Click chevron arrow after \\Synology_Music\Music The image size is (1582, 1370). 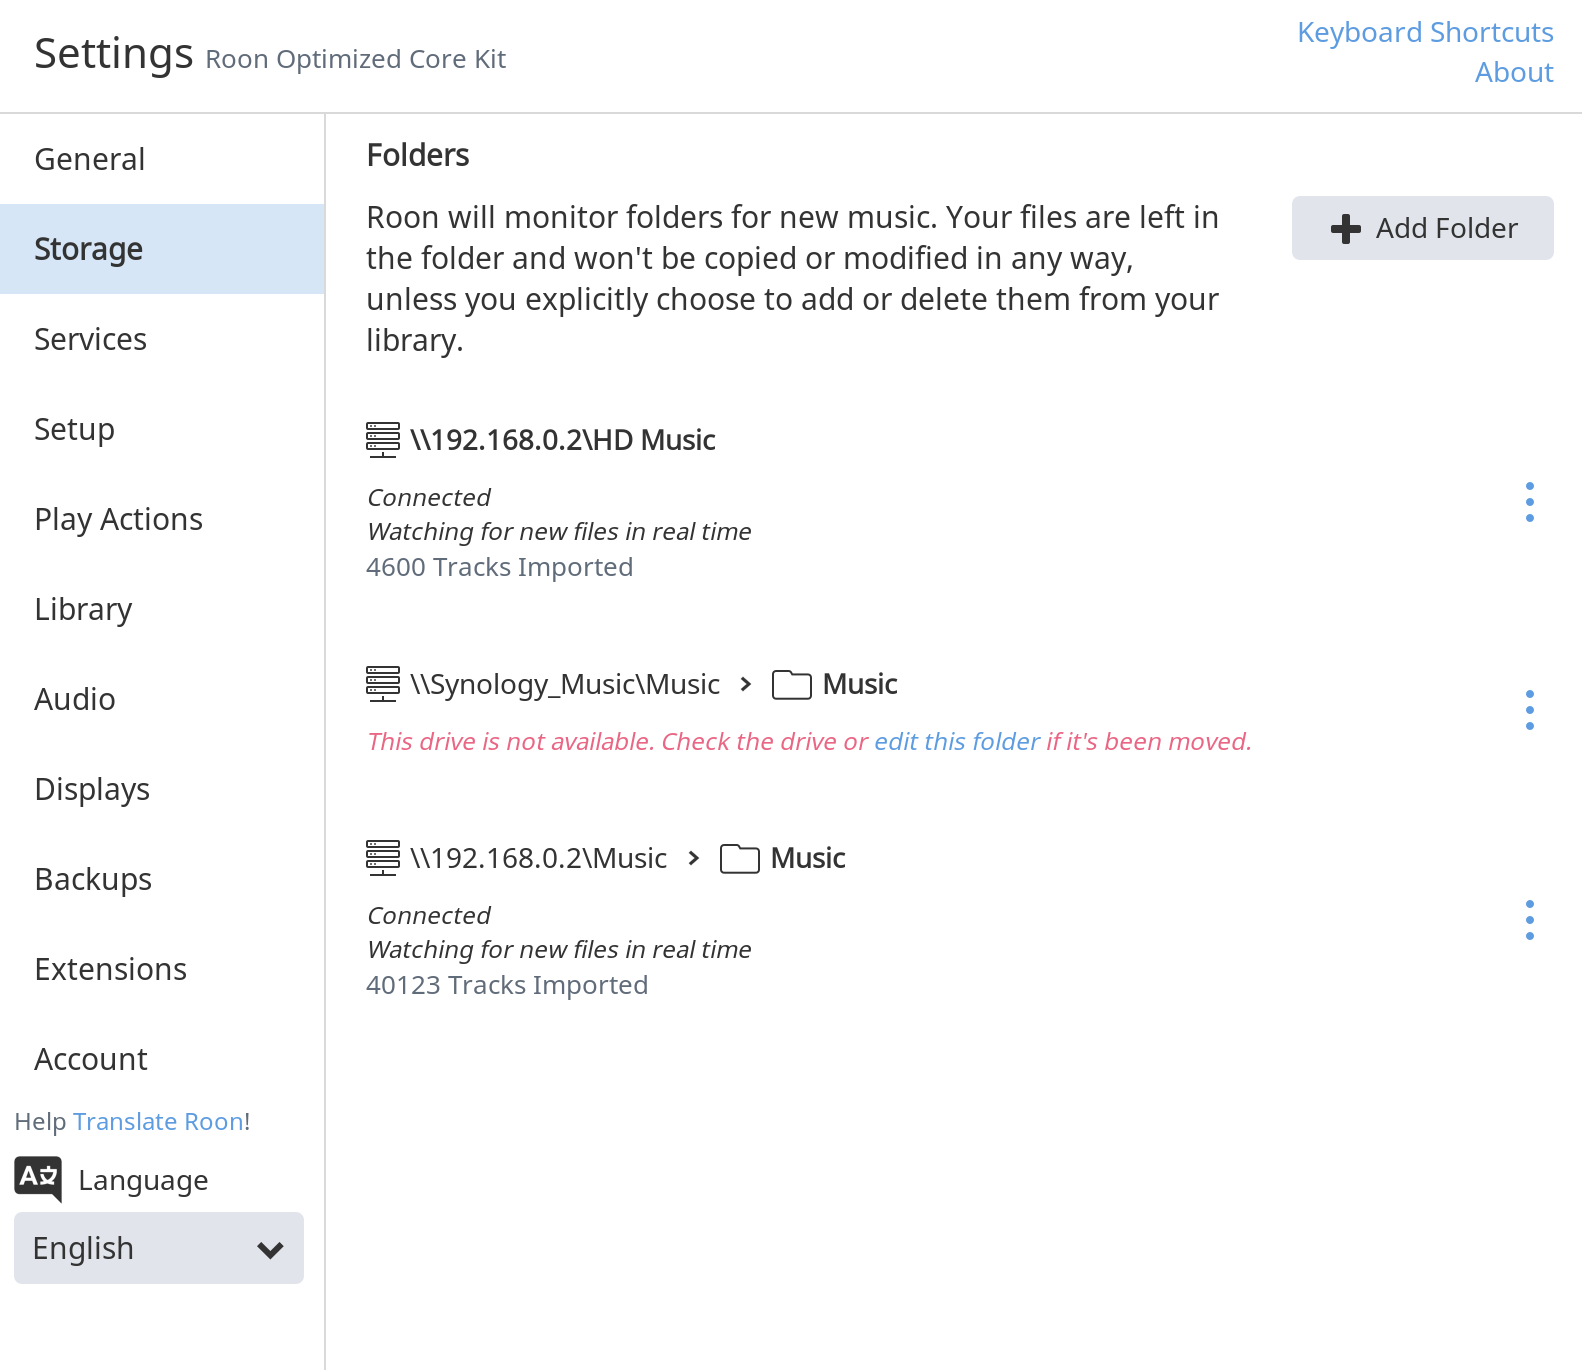coord(745,684)
